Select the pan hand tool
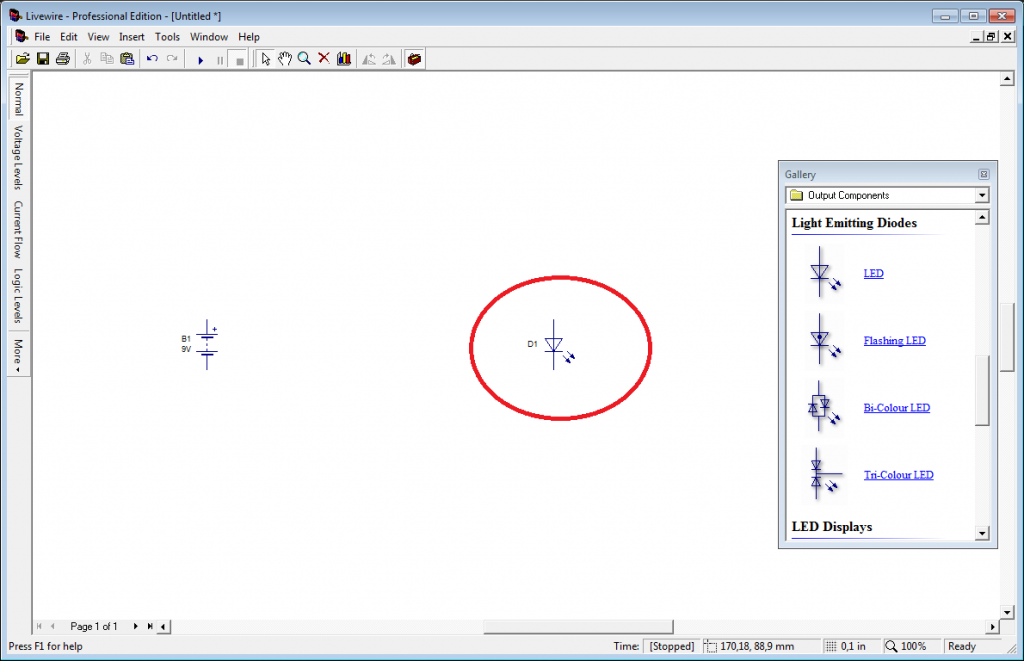1024x661 pixels. (285, 58)
